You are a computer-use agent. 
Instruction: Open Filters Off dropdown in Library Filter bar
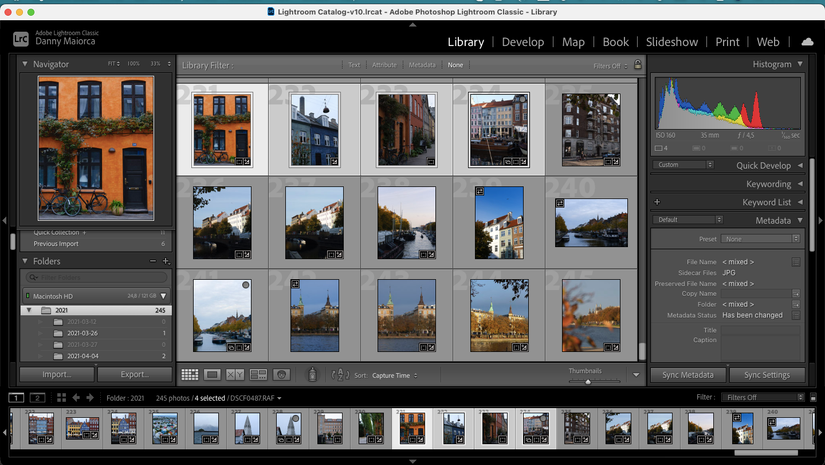point(610,66)
